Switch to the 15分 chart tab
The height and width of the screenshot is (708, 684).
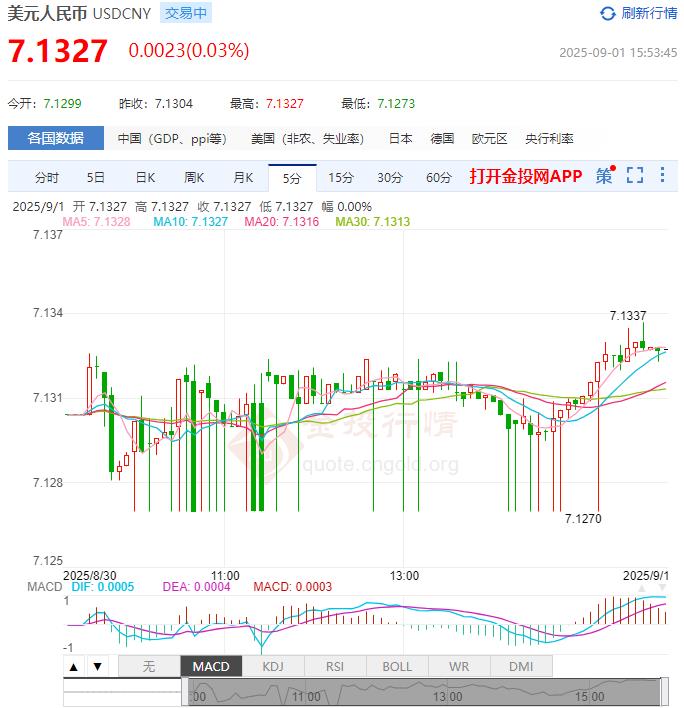point(341,178)
